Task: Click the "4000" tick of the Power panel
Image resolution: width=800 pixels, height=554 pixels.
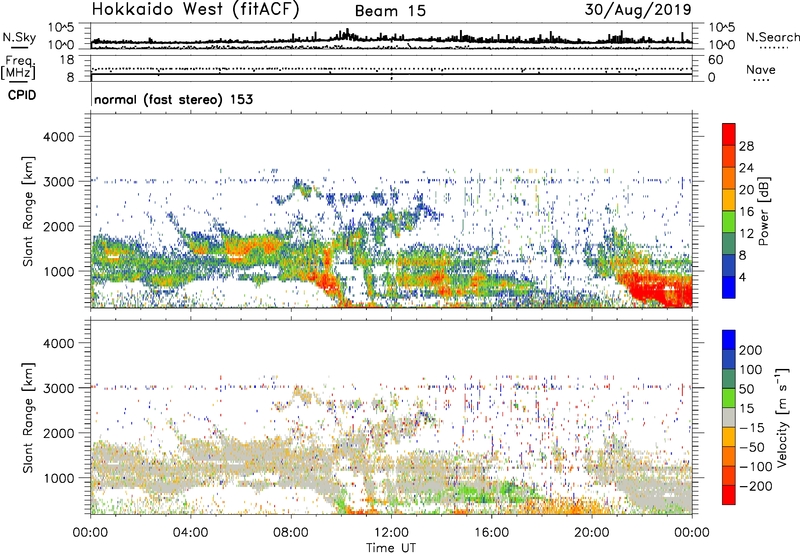Action: 59,137
